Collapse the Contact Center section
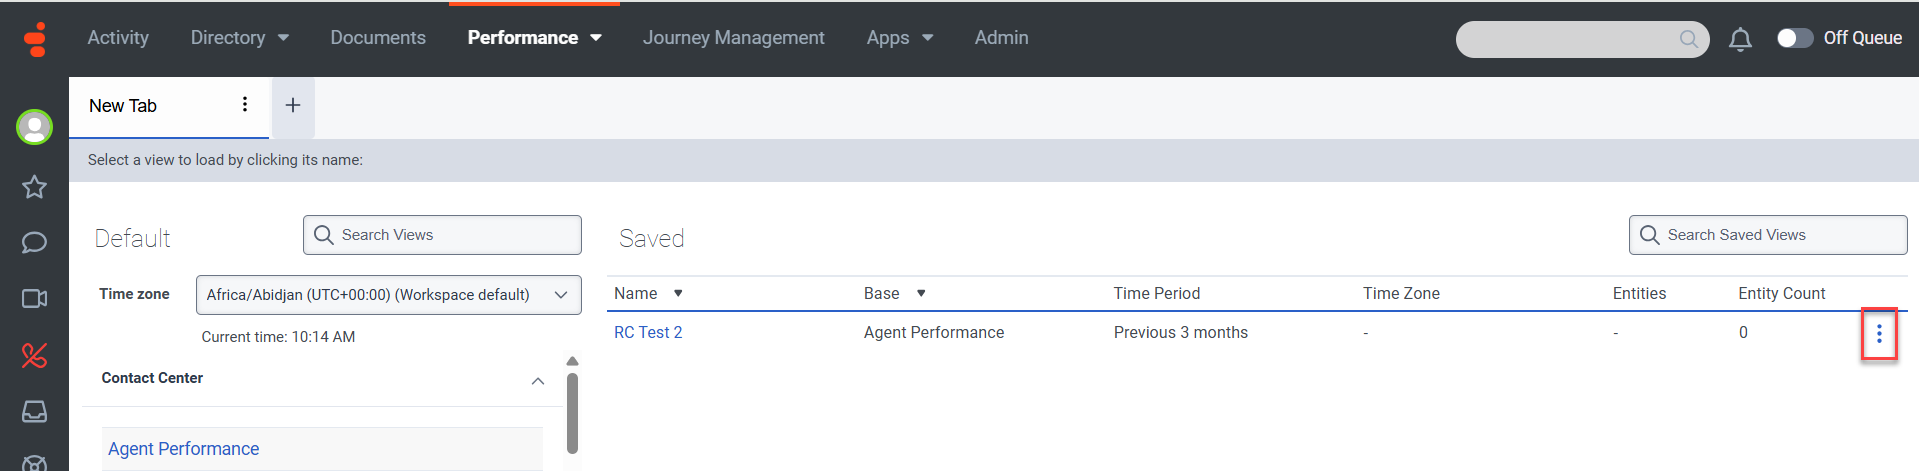The height and width of the screenshot is (471, 1919). pyautogui.click(x=537, y=380)
